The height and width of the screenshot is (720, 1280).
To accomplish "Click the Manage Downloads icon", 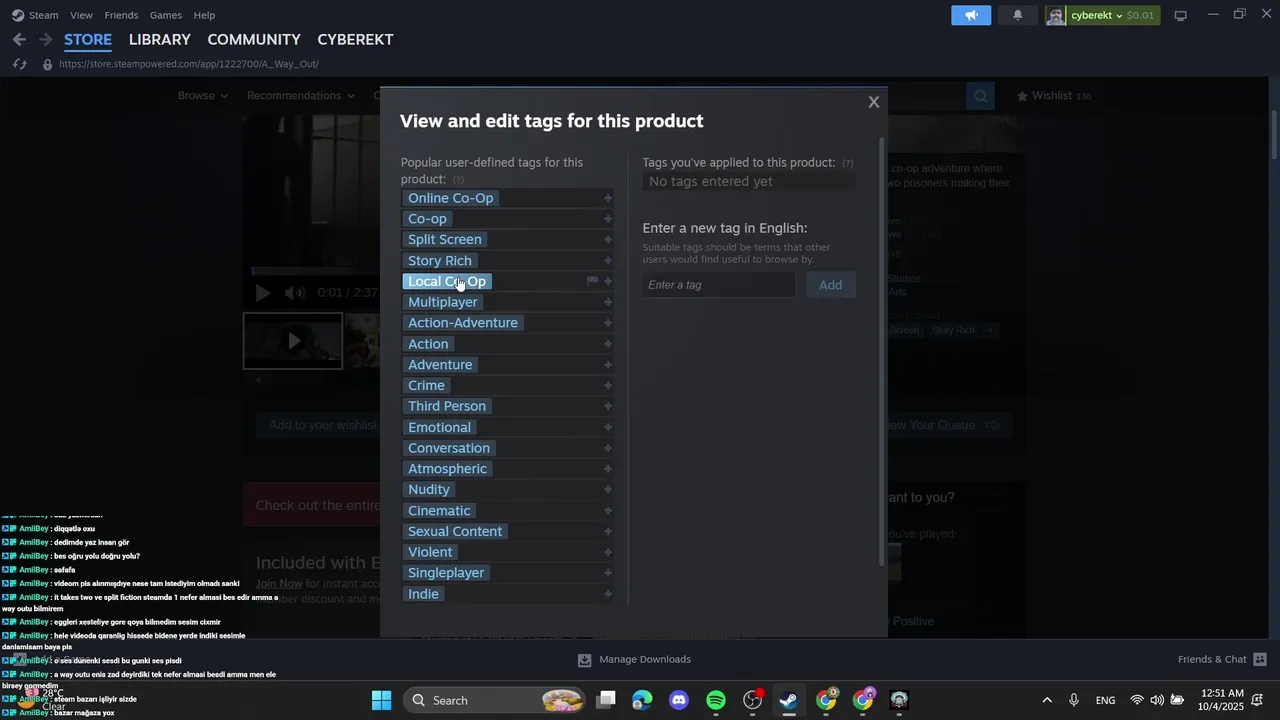I will 585,660.
